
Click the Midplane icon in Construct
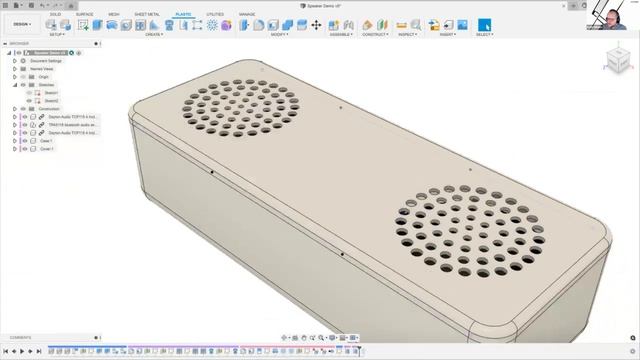[x=382, y=25]
